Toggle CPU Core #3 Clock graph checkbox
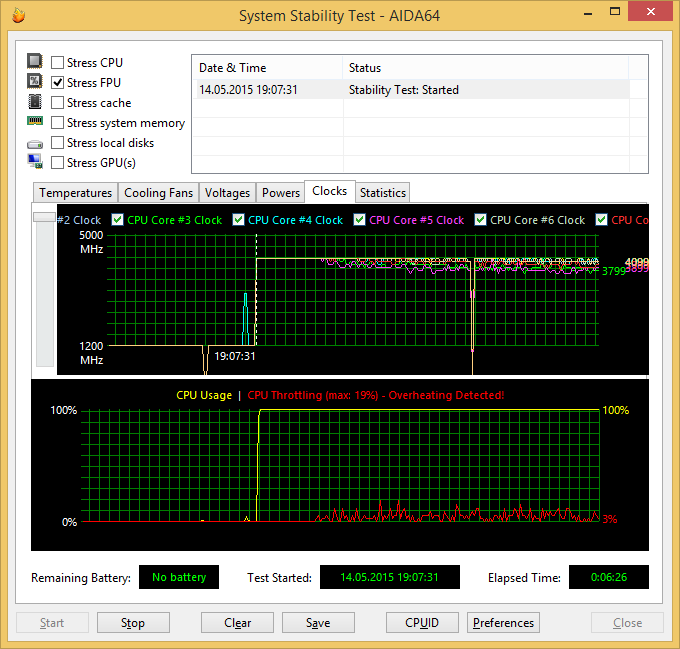This screenshot has width=680, height=649. click(118, 220)
